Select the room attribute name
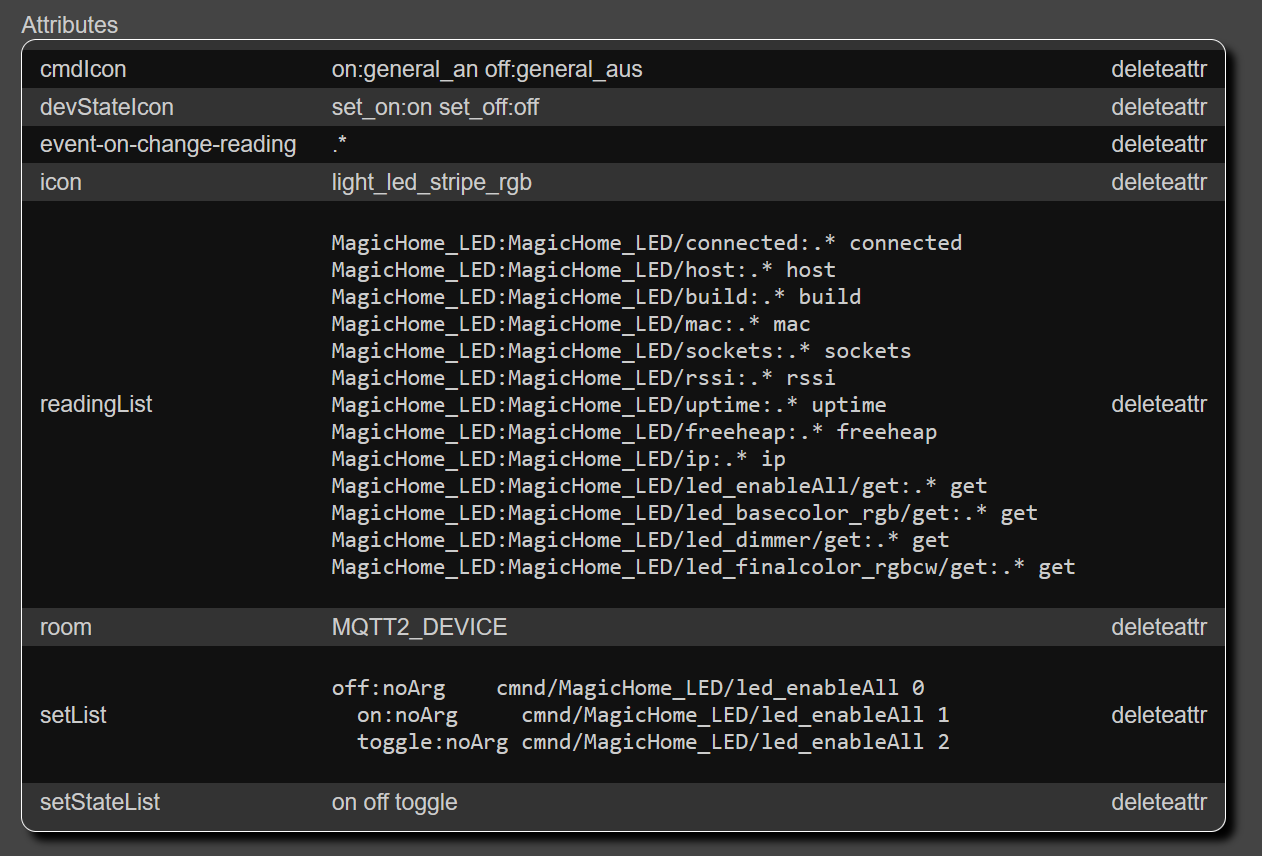Screen dimensions: 1262x856 click(66, 628)
